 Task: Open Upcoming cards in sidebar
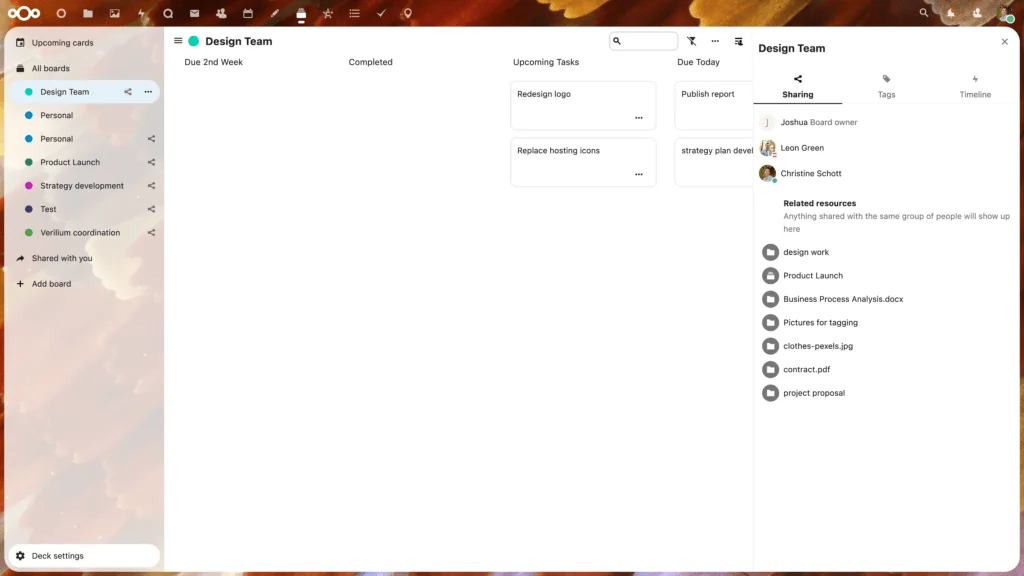85,42
